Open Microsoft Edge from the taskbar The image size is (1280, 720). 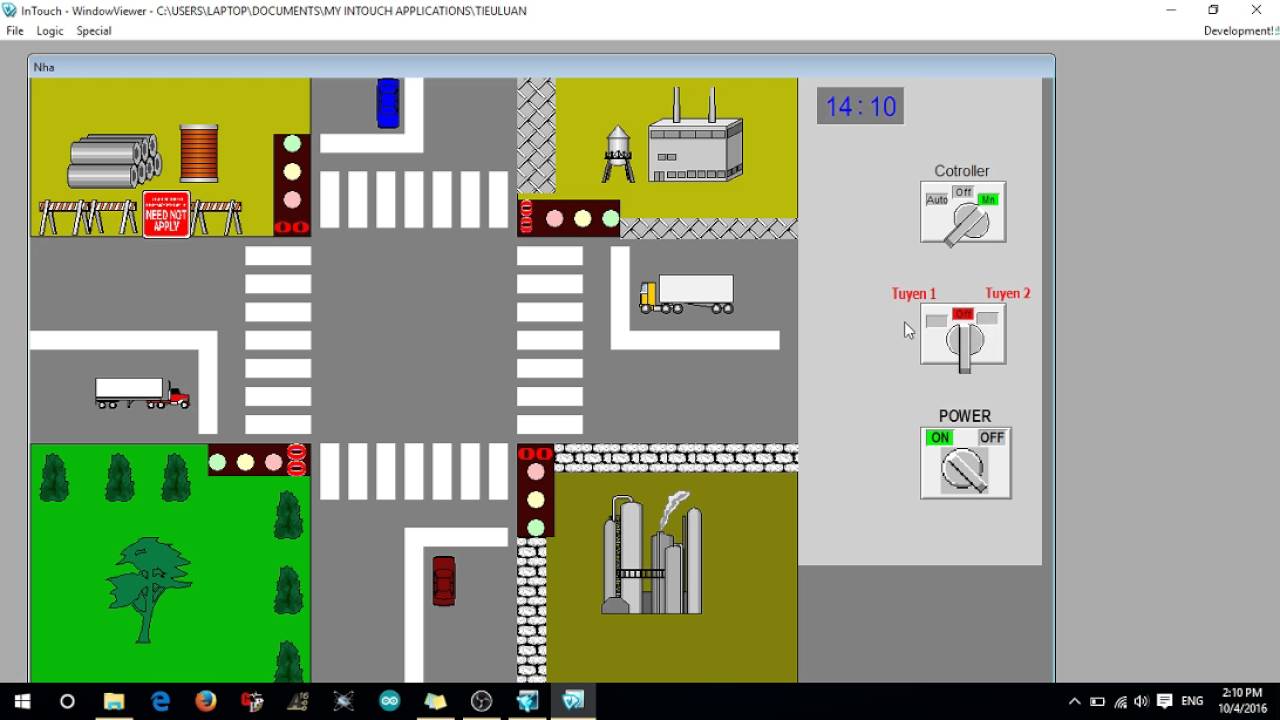pyautogui.click(x=160, y=701)
